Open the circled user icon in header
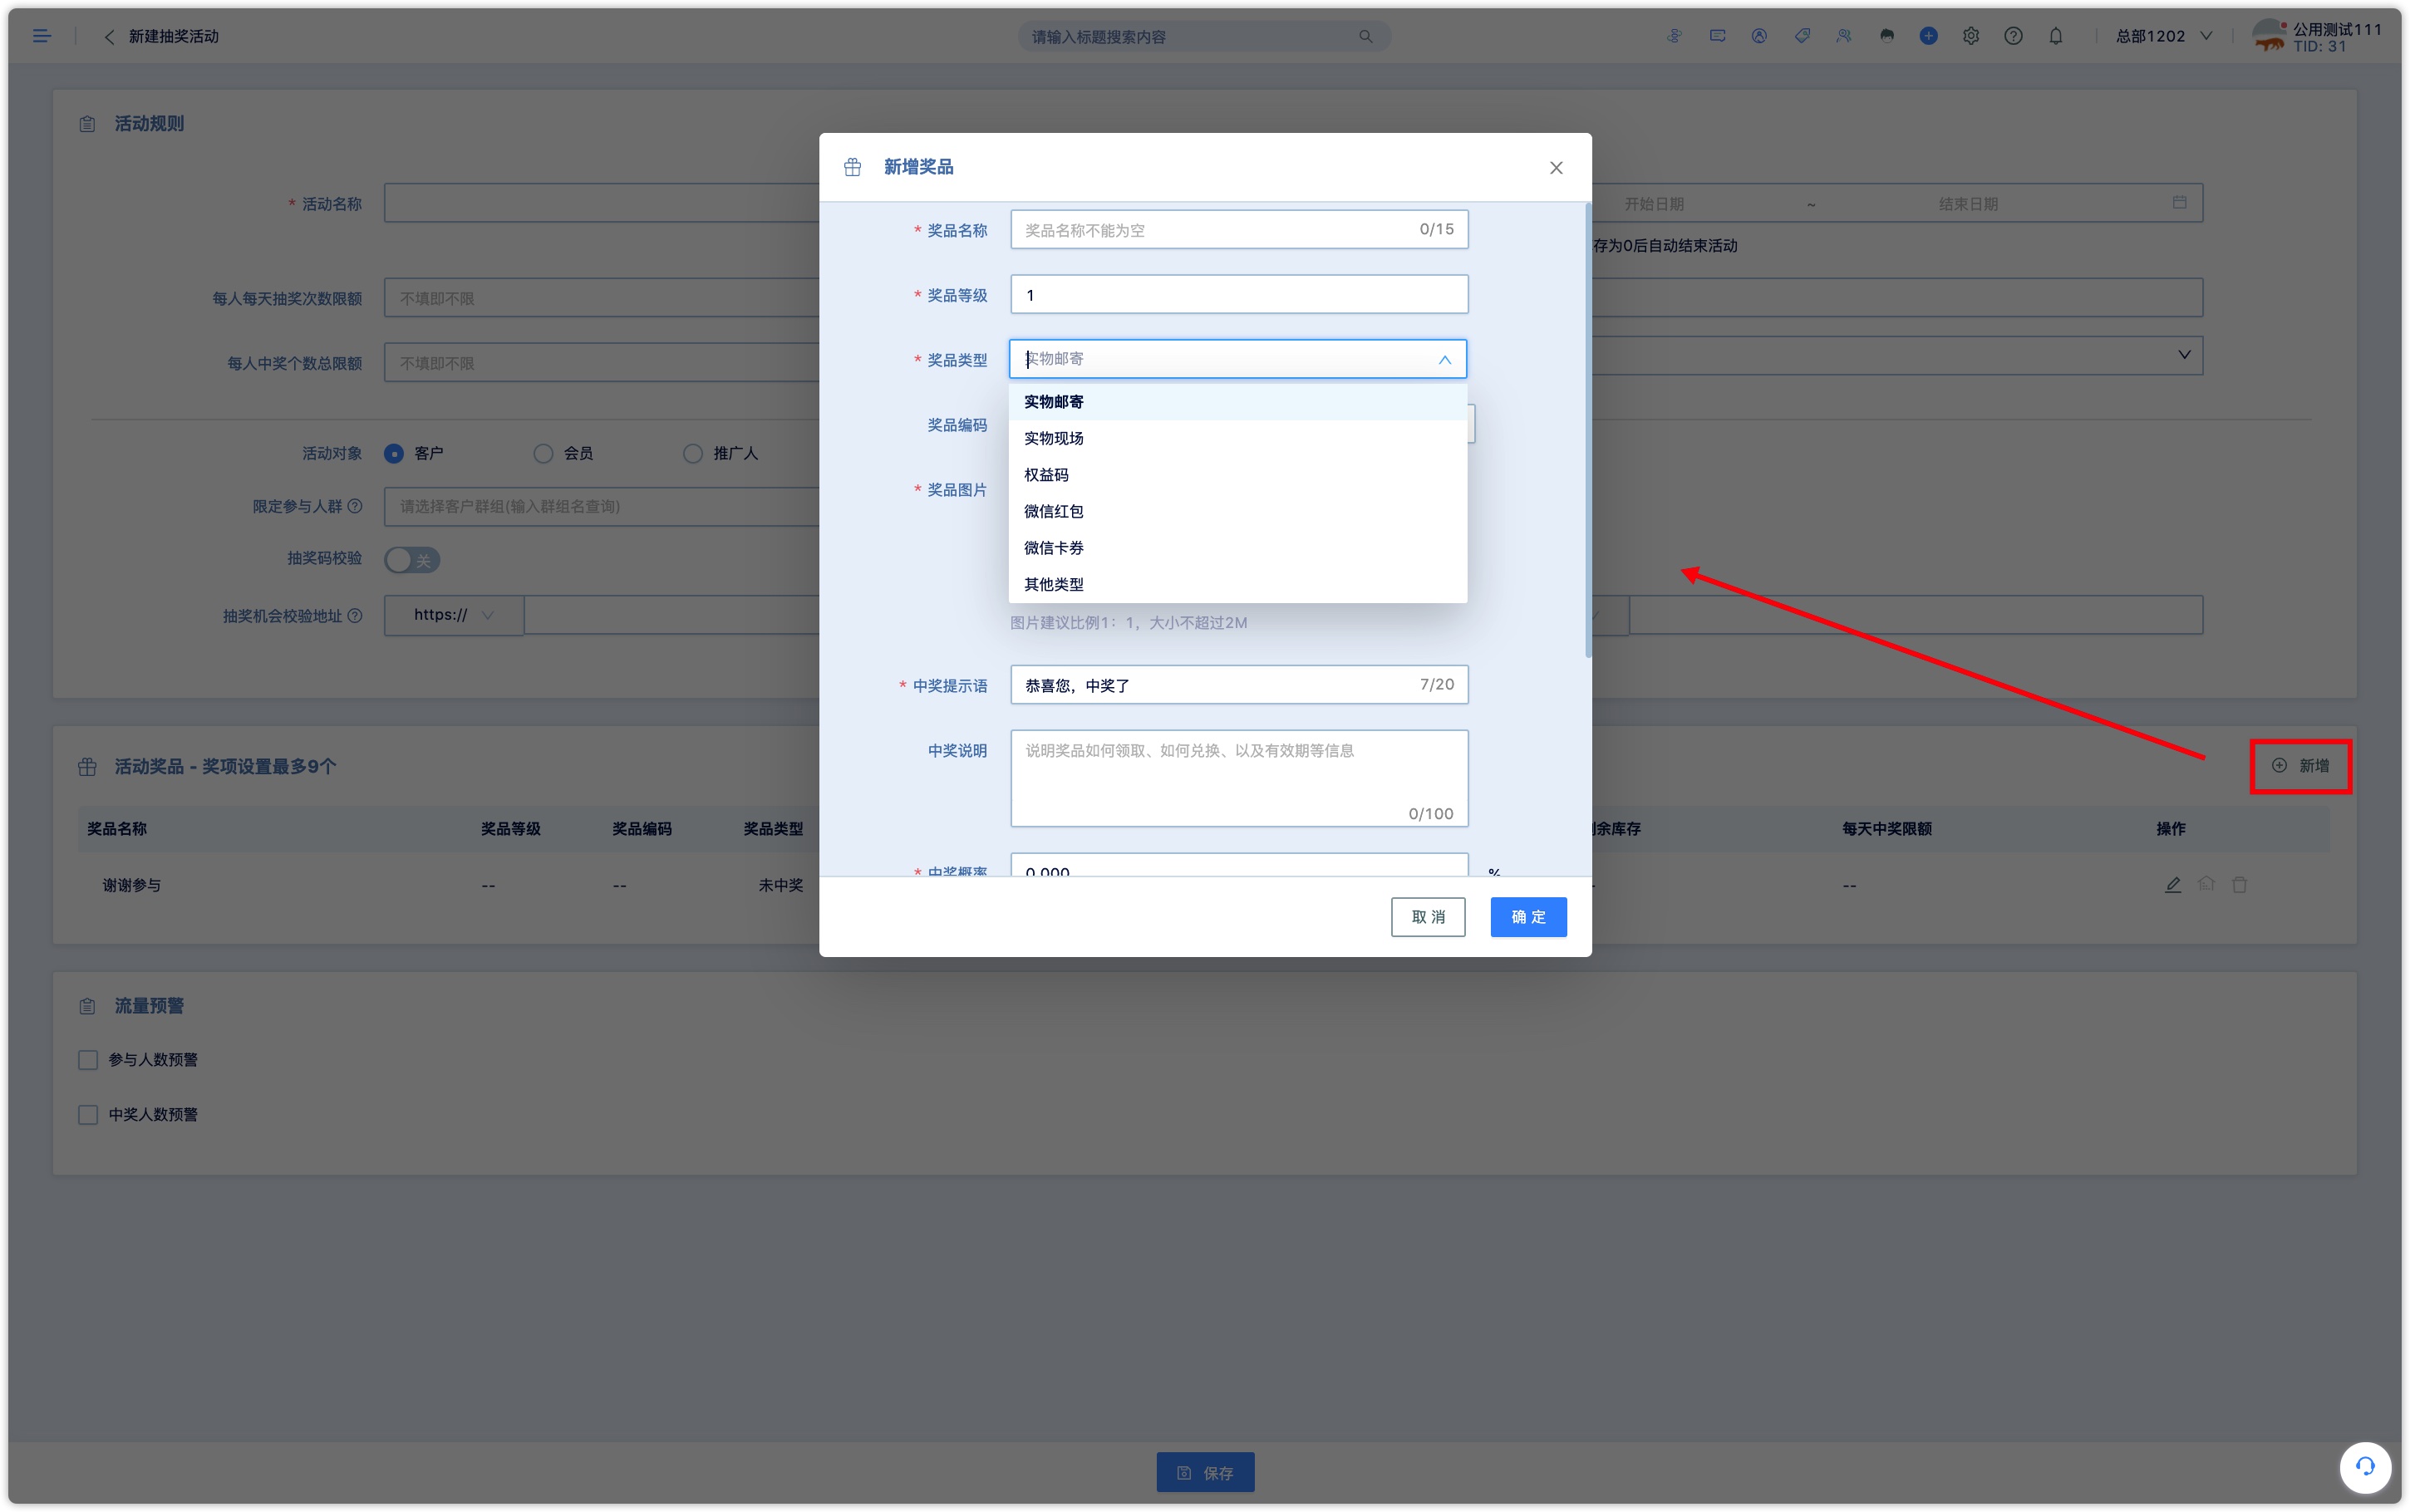Screen dimensions: 2410x1512 click(x=1759, y=36)
